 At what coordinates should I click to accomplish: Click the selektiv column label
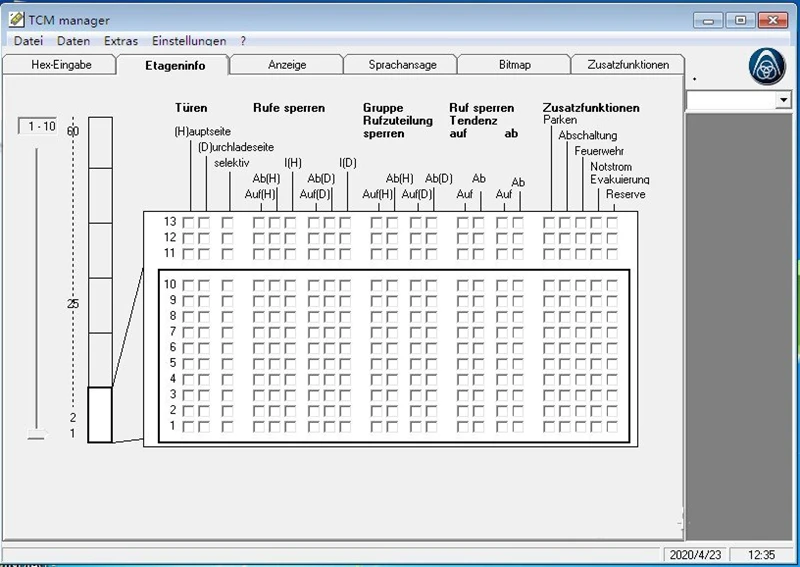[232, 163]
